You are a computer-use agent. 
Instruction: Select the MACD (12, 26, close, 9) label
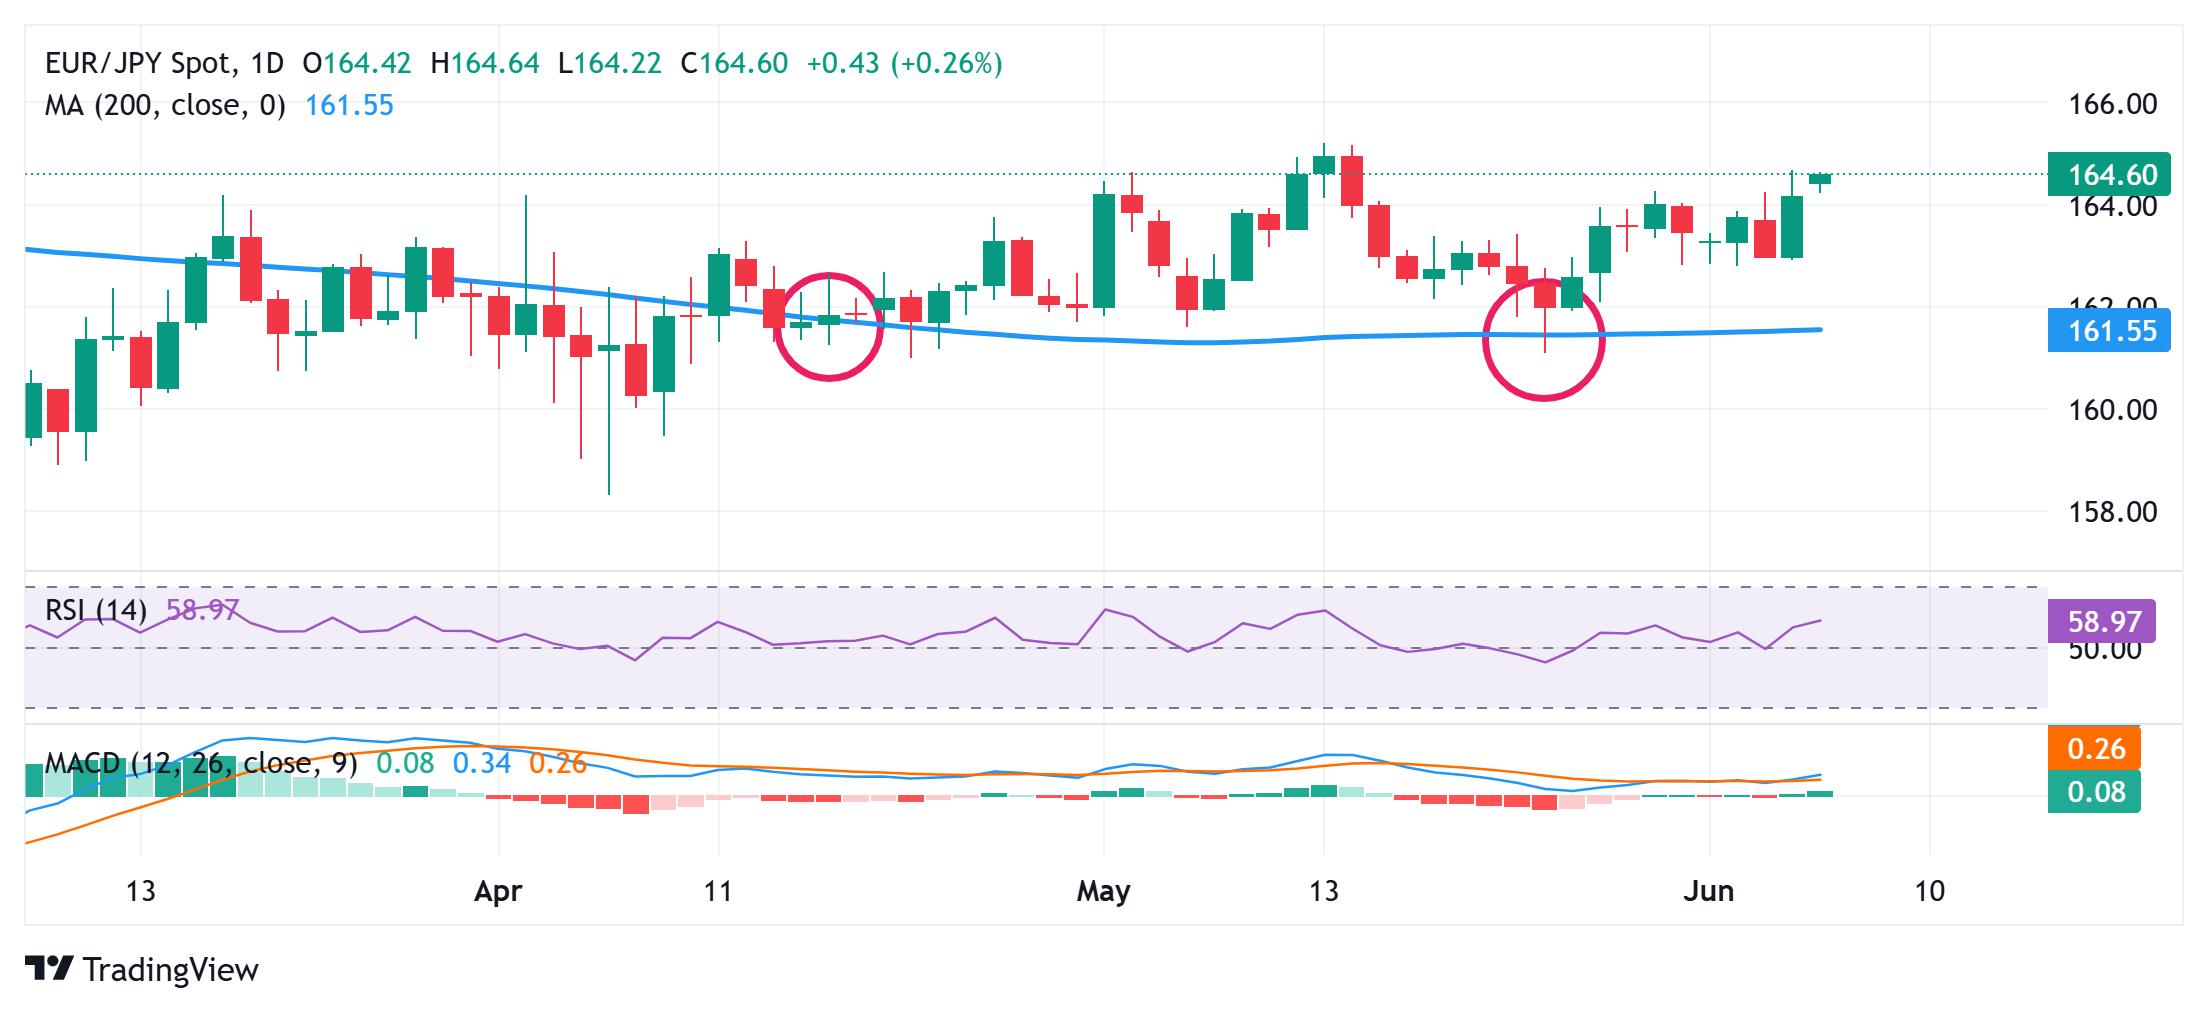[x=200, y=764]
